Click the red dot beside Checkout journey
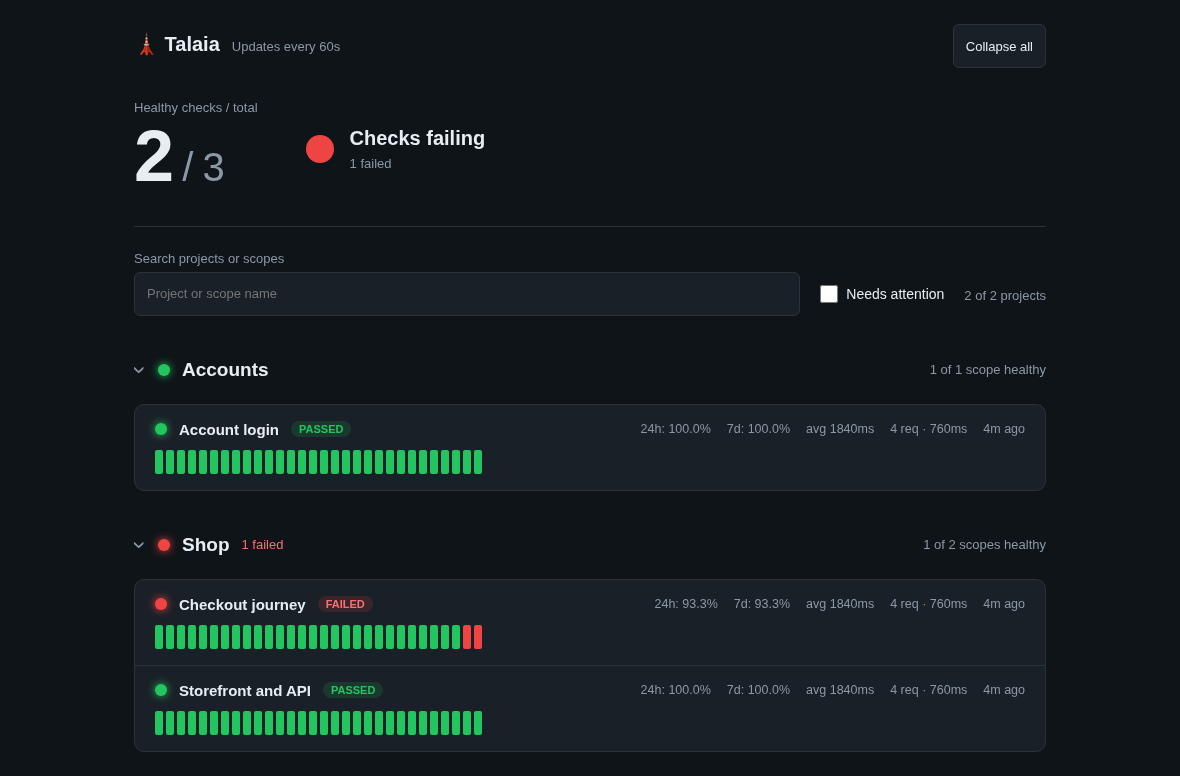Viewport: 1180px width, 776px height. click(x=161, y=604)
